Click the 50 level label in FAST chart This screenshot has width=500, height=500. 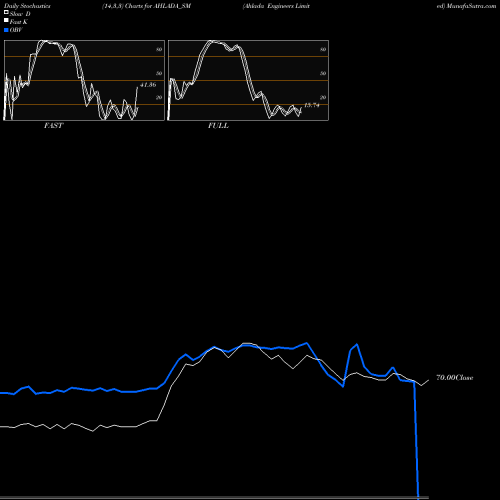click(x=159, y=73)
